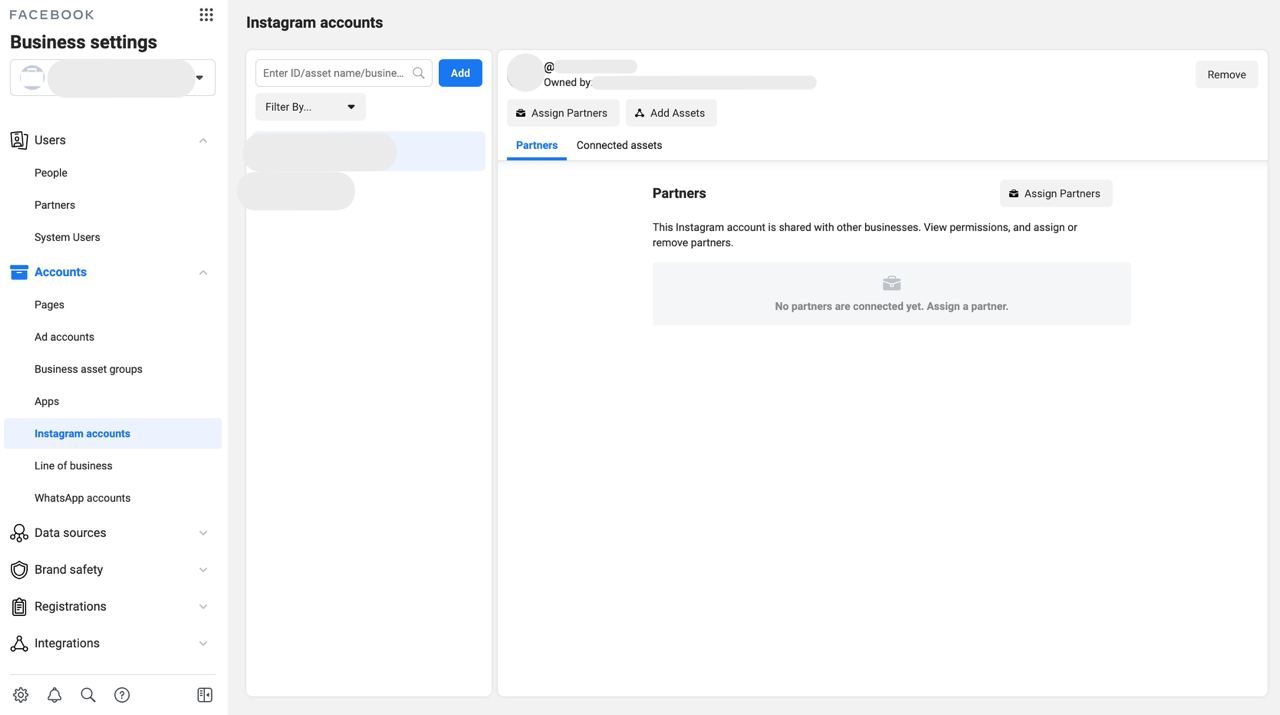Click the Instagram accounts page heading
1280x715 pixels.
pos(314,23)
